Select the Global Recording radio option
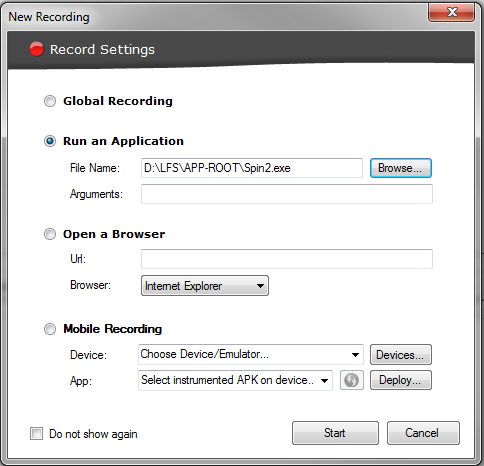This screenshot has height=466, width=484. (50, 101)
